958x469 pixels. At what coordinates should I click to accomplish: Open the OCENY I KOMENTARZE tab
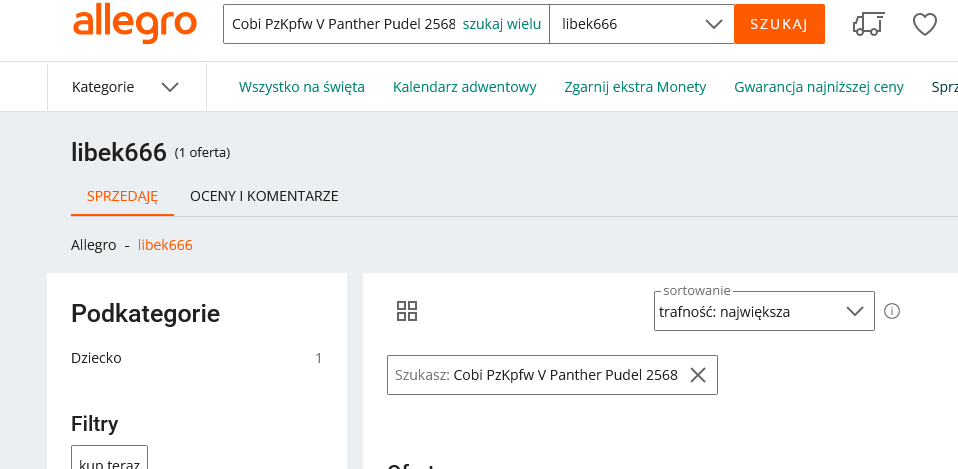click(x=264, y=196)
